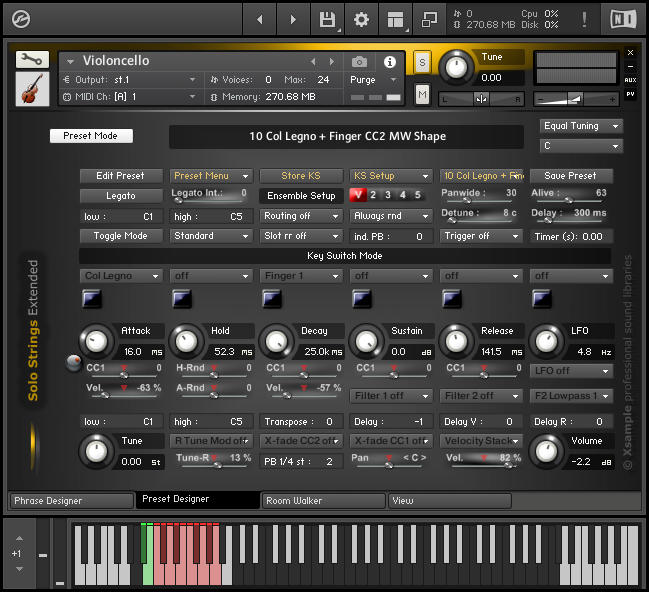Select ensemble voice 5

[x=418, y=195]
